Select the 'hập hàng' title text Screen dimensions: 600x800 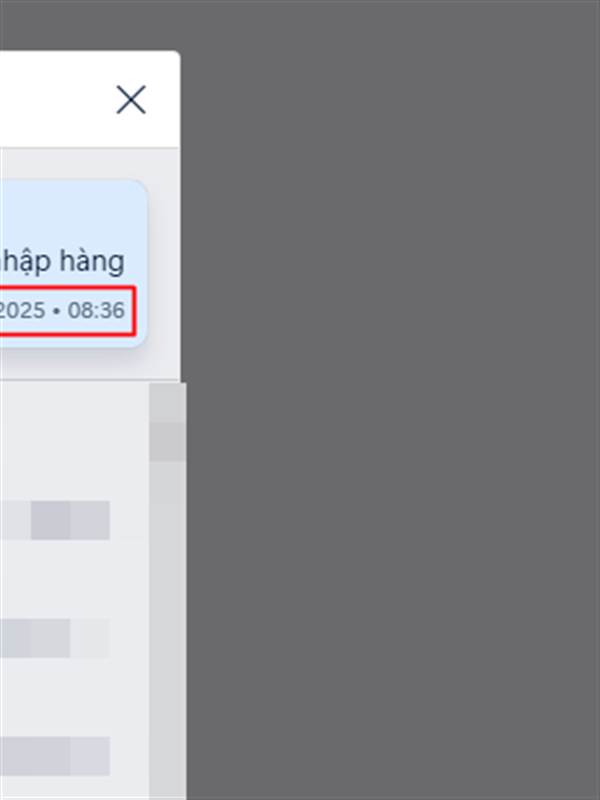pyautogui.click(x=62, y=262)
